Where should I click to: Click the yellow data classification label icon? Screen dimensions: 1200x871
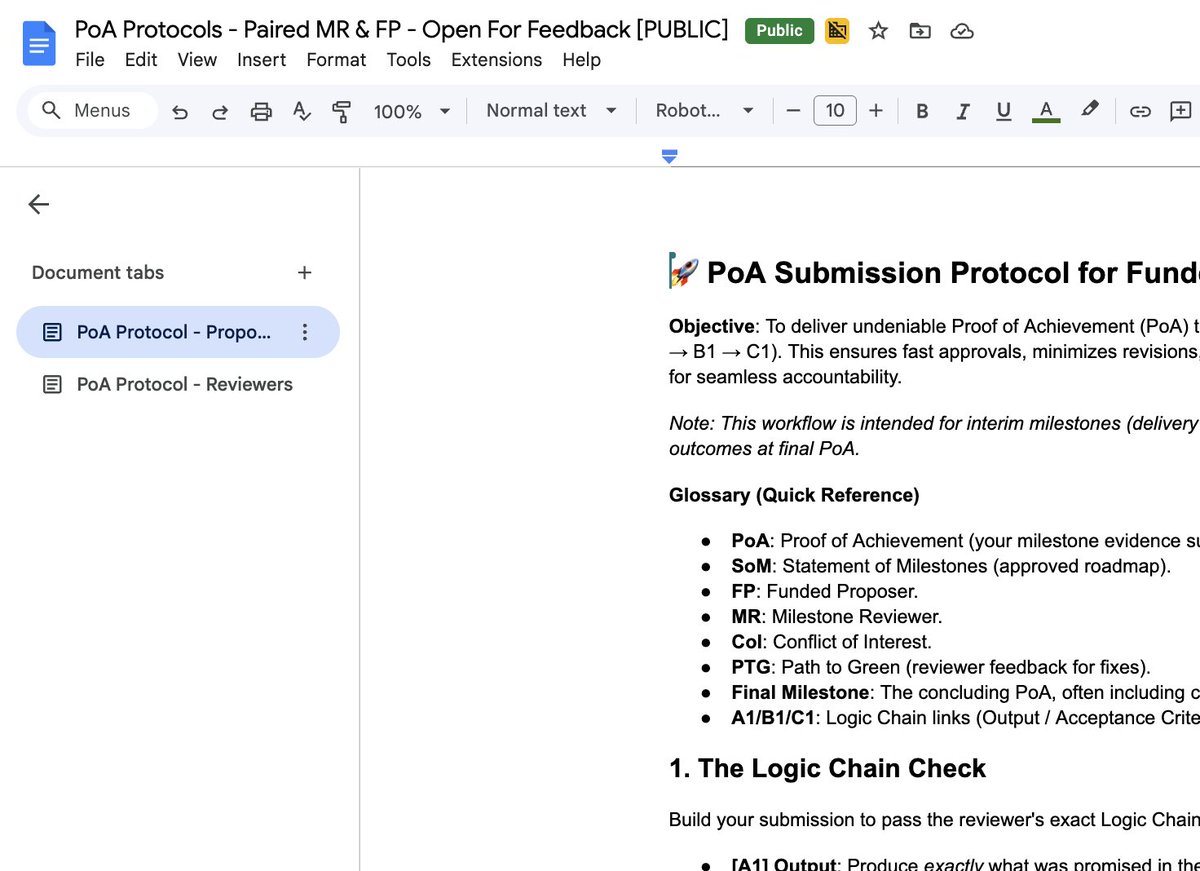coord(837,31)
